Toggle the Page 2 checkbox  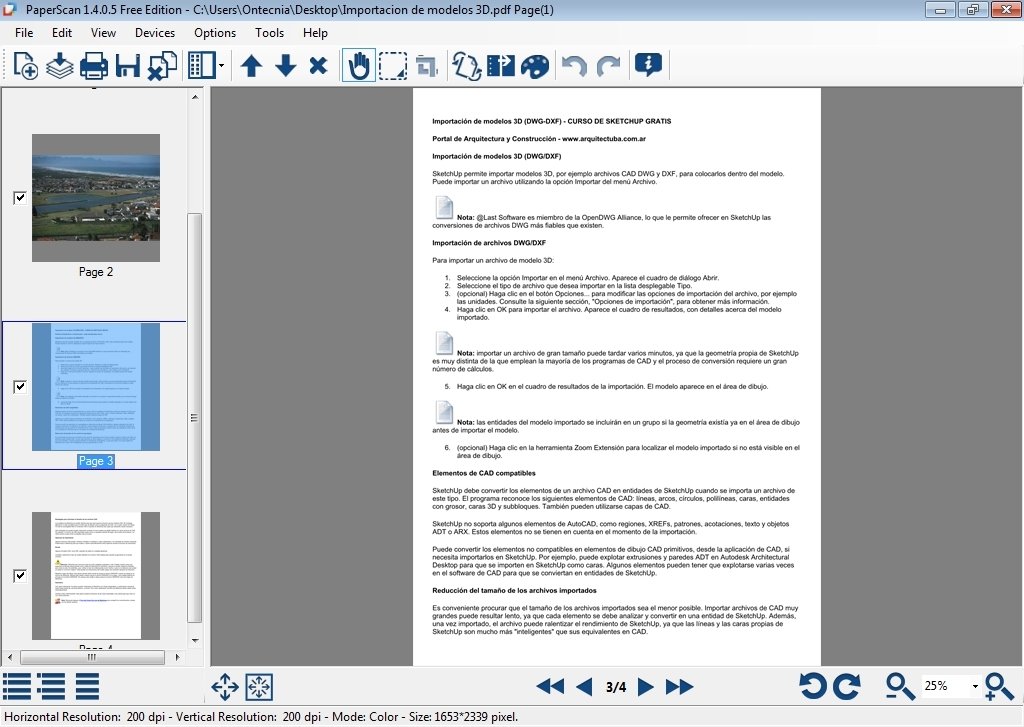[x=20, y=197]
